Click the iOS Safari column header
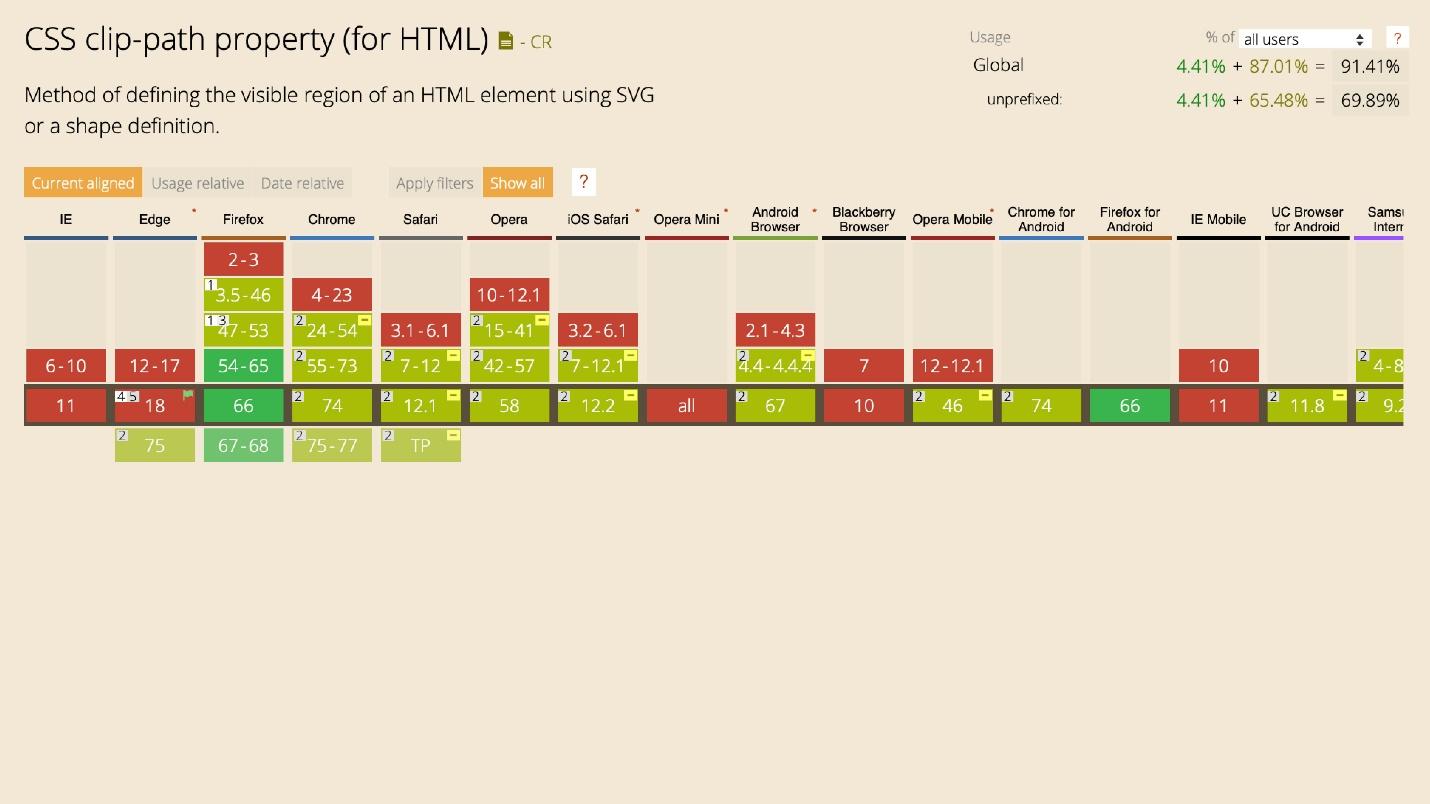This screenshot has width=1430, height=804. click(x=598, y=219)
